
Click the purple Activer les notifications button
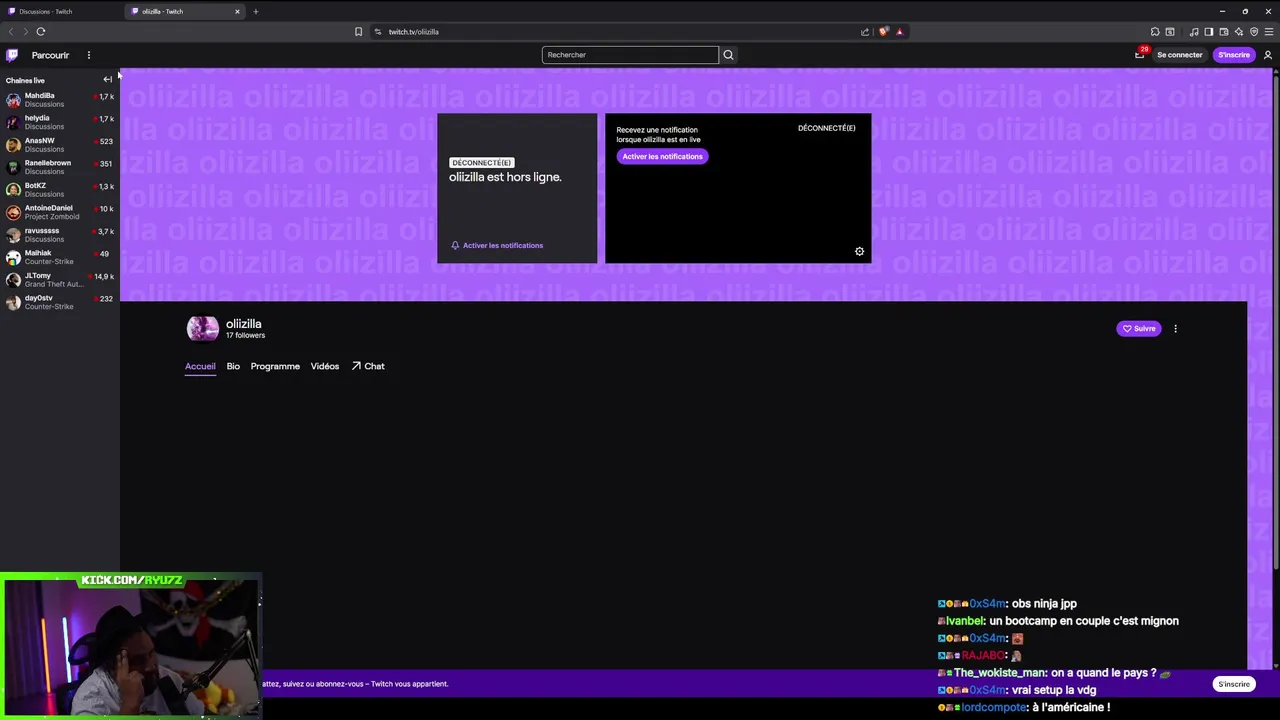(x=662, y=157)
